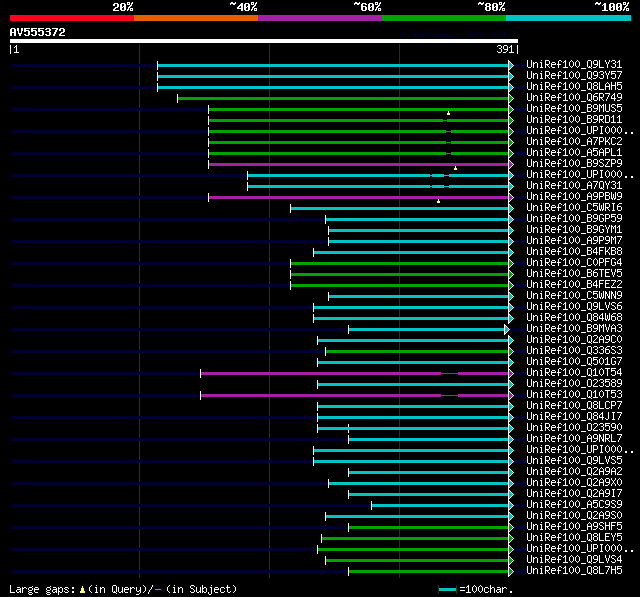Select hit label UniRef100_C5WNN9
Screen dimensions: 640x597
[574, 296]
